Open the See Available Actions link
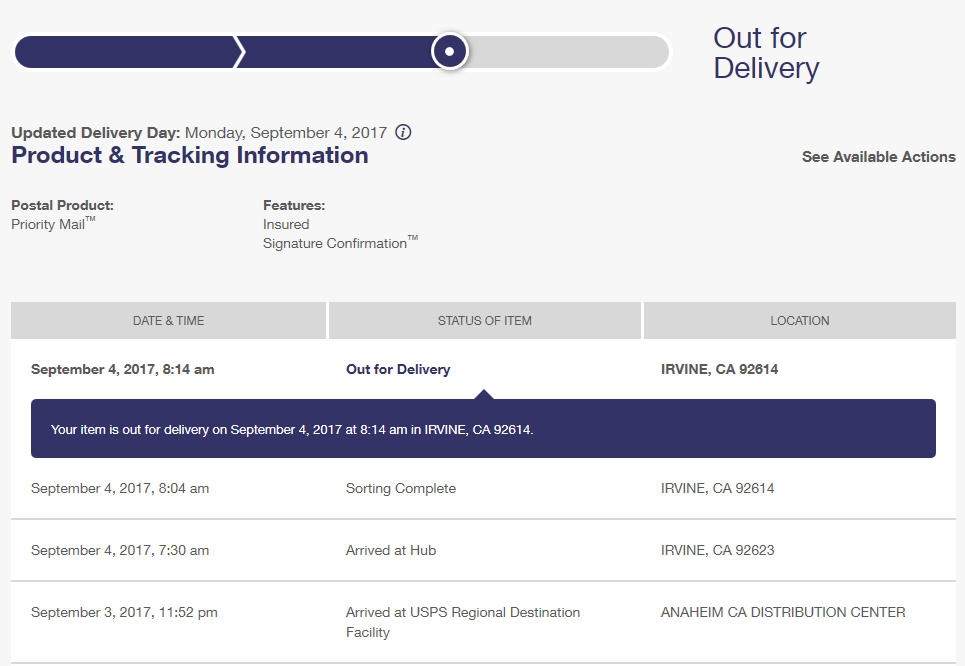Viewport: 965px width, 666px height. point(878,157)
